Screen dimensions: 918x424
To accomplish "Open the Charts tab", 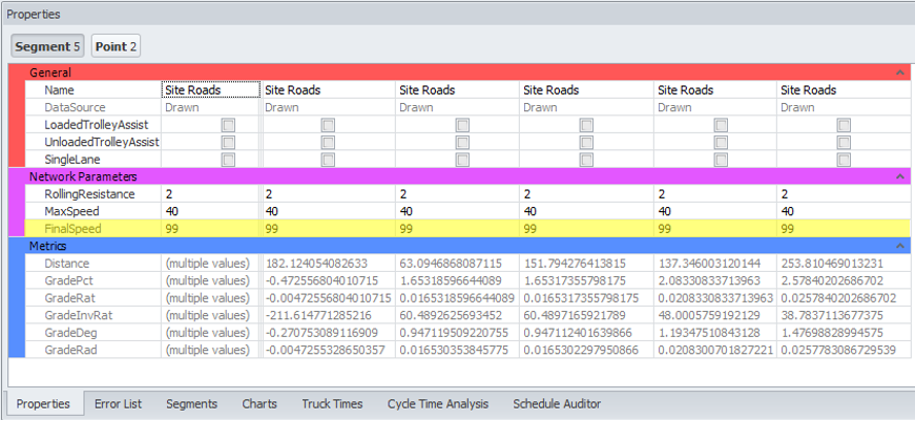I will 259,404.
